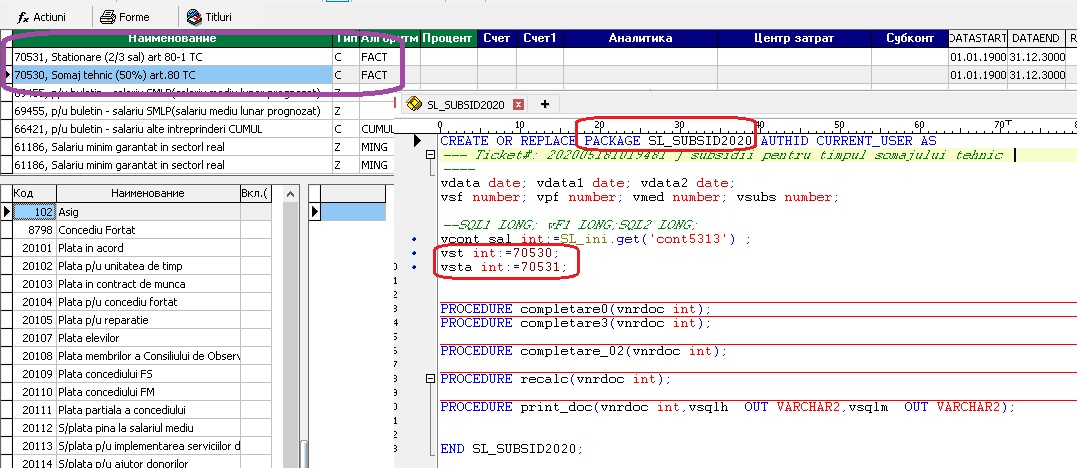Click the Вкл.( header in lower list
The height and width of the screenshot is (468, 1077).
click(x=256, y=194)
